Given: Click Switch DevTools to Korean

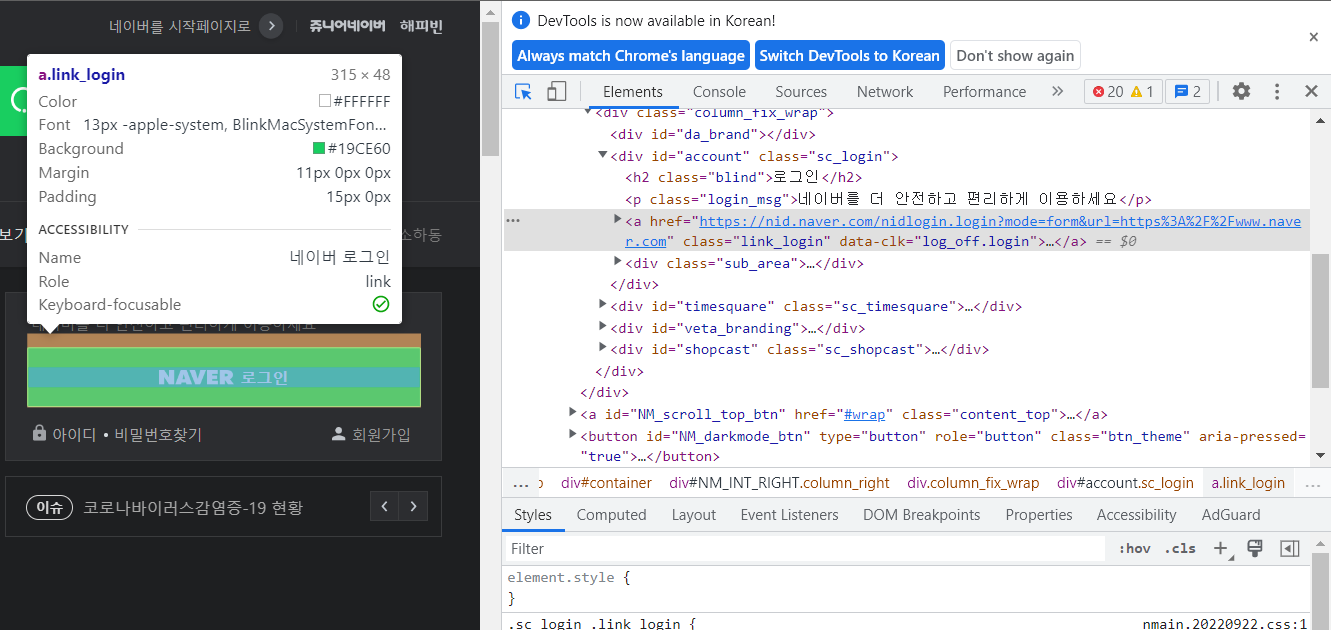Looking at the screenshot, I should (850, 56).
